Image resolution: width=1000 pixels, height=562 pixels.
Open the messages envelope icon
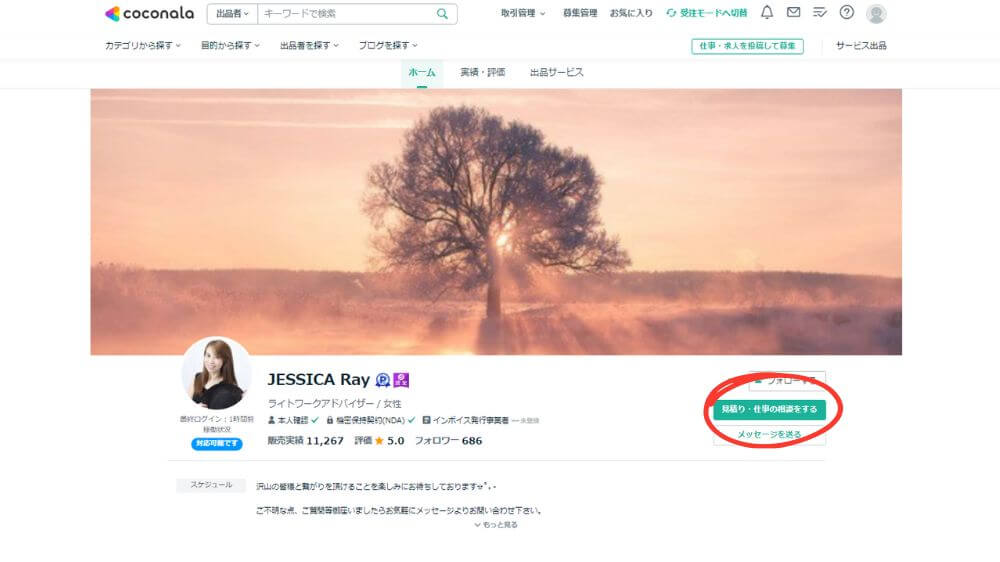(x=793, y=13)
